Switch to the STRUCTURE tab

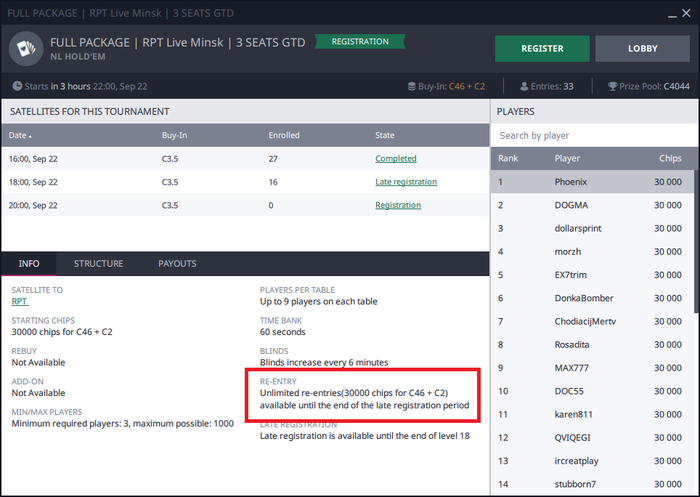[x=98, y=264]
